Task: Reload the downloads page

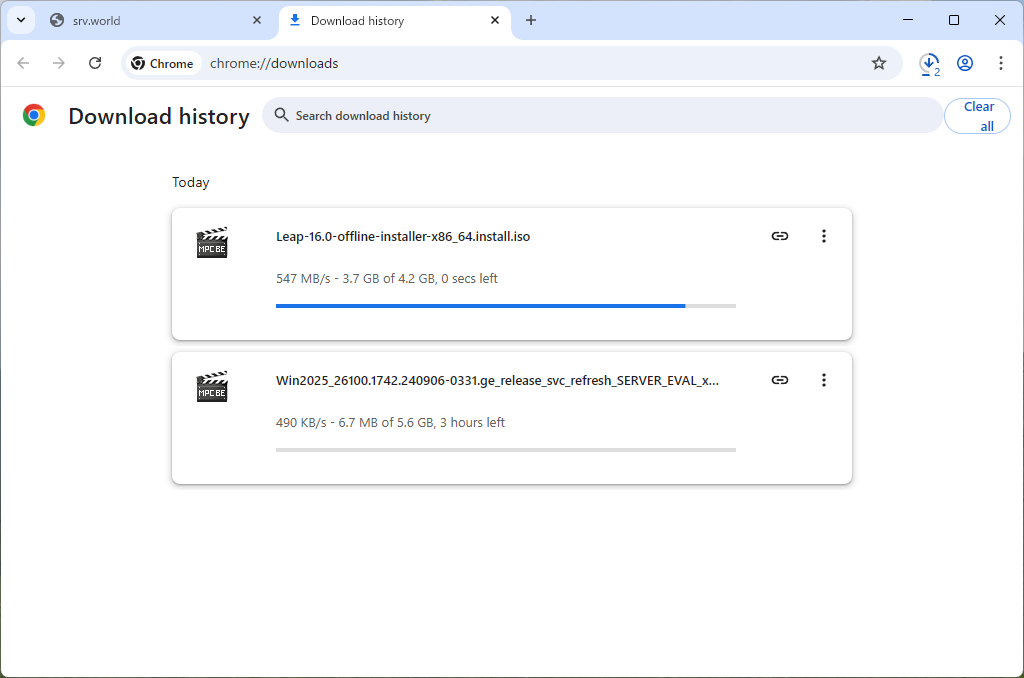Action: [95, 63]
